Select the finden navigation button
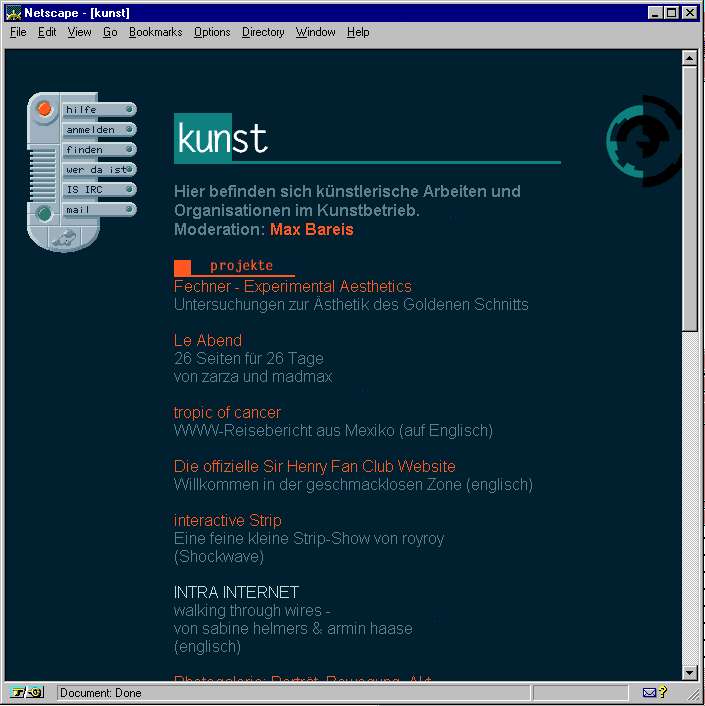 97,150
